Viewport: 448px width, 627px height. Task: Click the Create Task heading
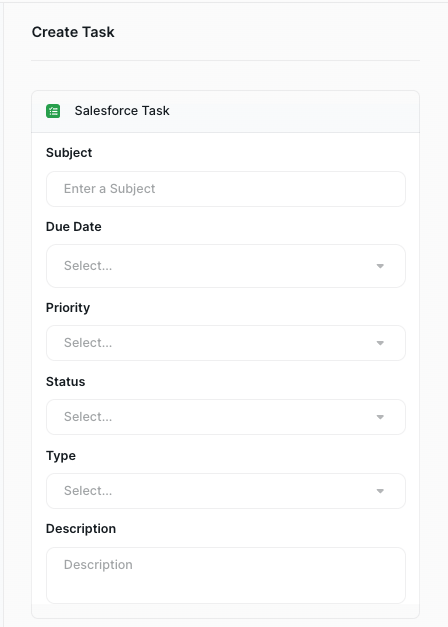tap(73, 32)
